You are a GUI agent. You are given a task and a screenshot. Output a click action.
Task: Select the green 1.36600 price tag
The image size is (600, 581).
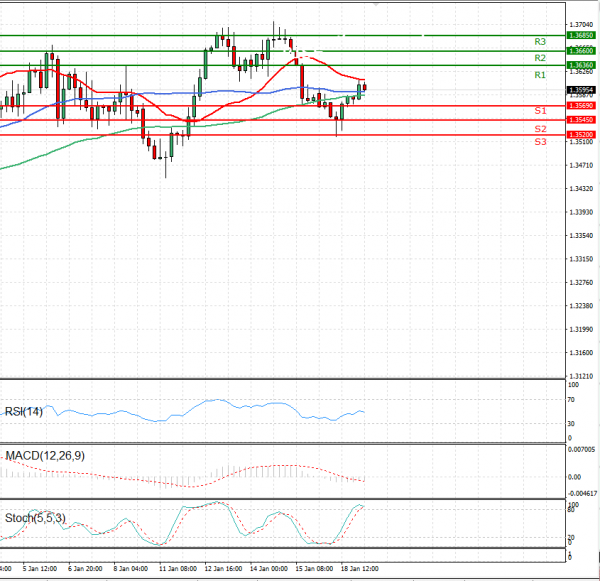point(581,51)
